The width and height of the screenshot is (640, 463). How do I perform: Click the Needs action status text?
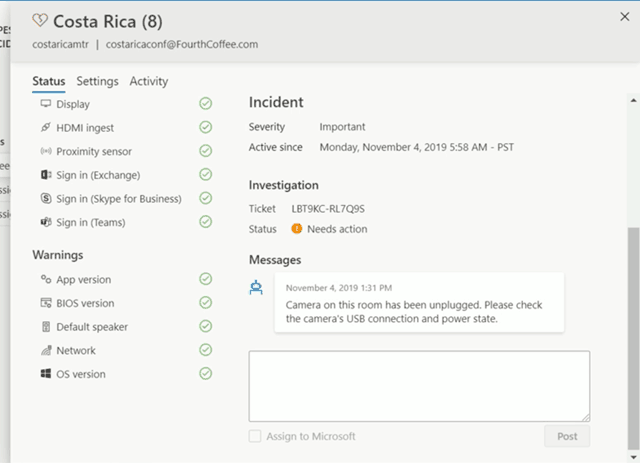point(337,229)
